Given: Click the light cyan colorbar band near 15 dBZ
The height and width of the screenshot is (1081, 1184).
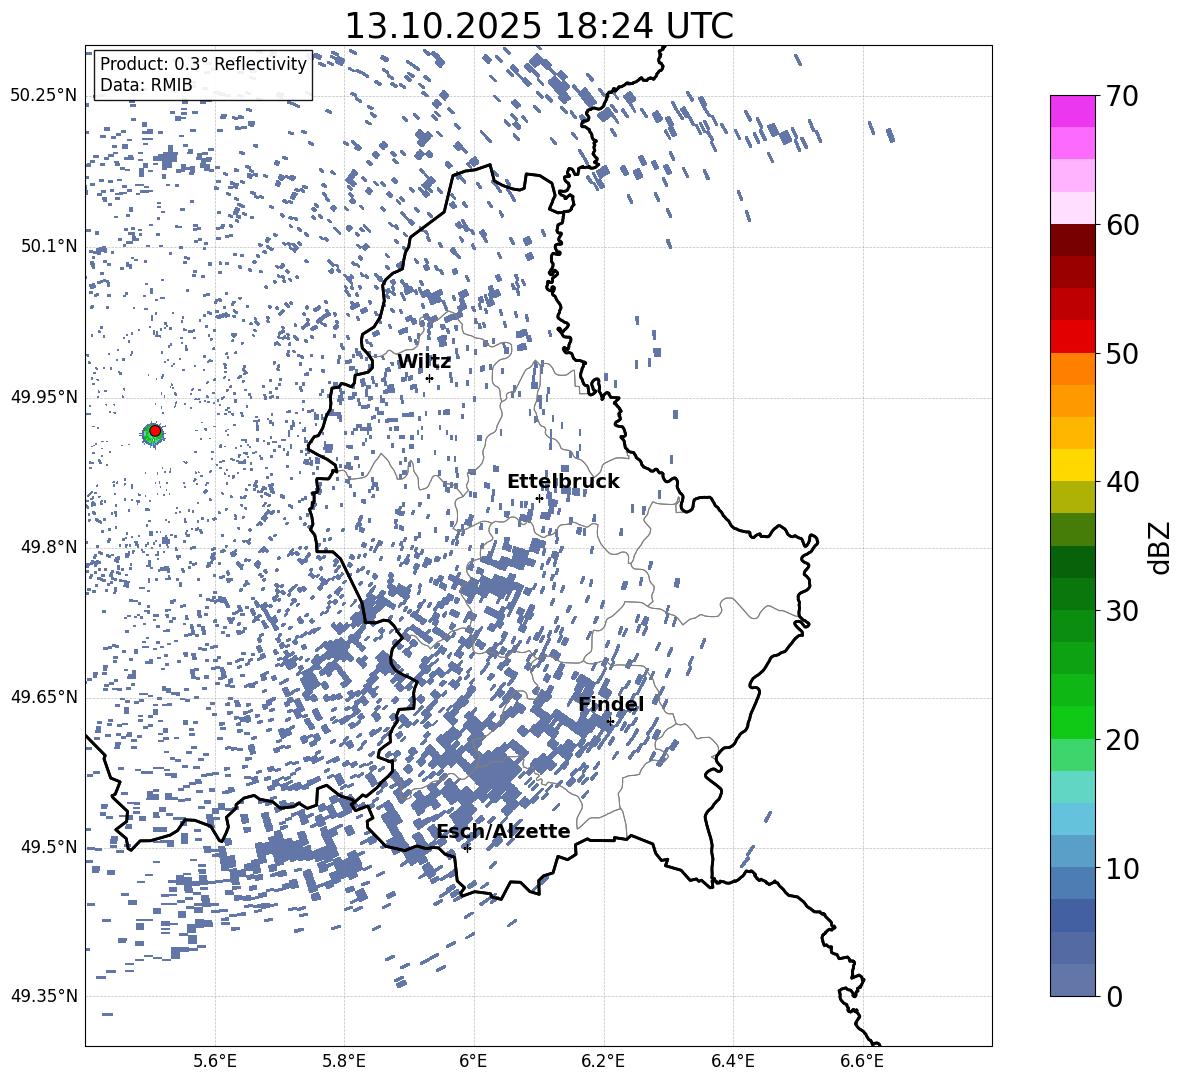Looking at the screenshot, I should tap(1072, 787).
